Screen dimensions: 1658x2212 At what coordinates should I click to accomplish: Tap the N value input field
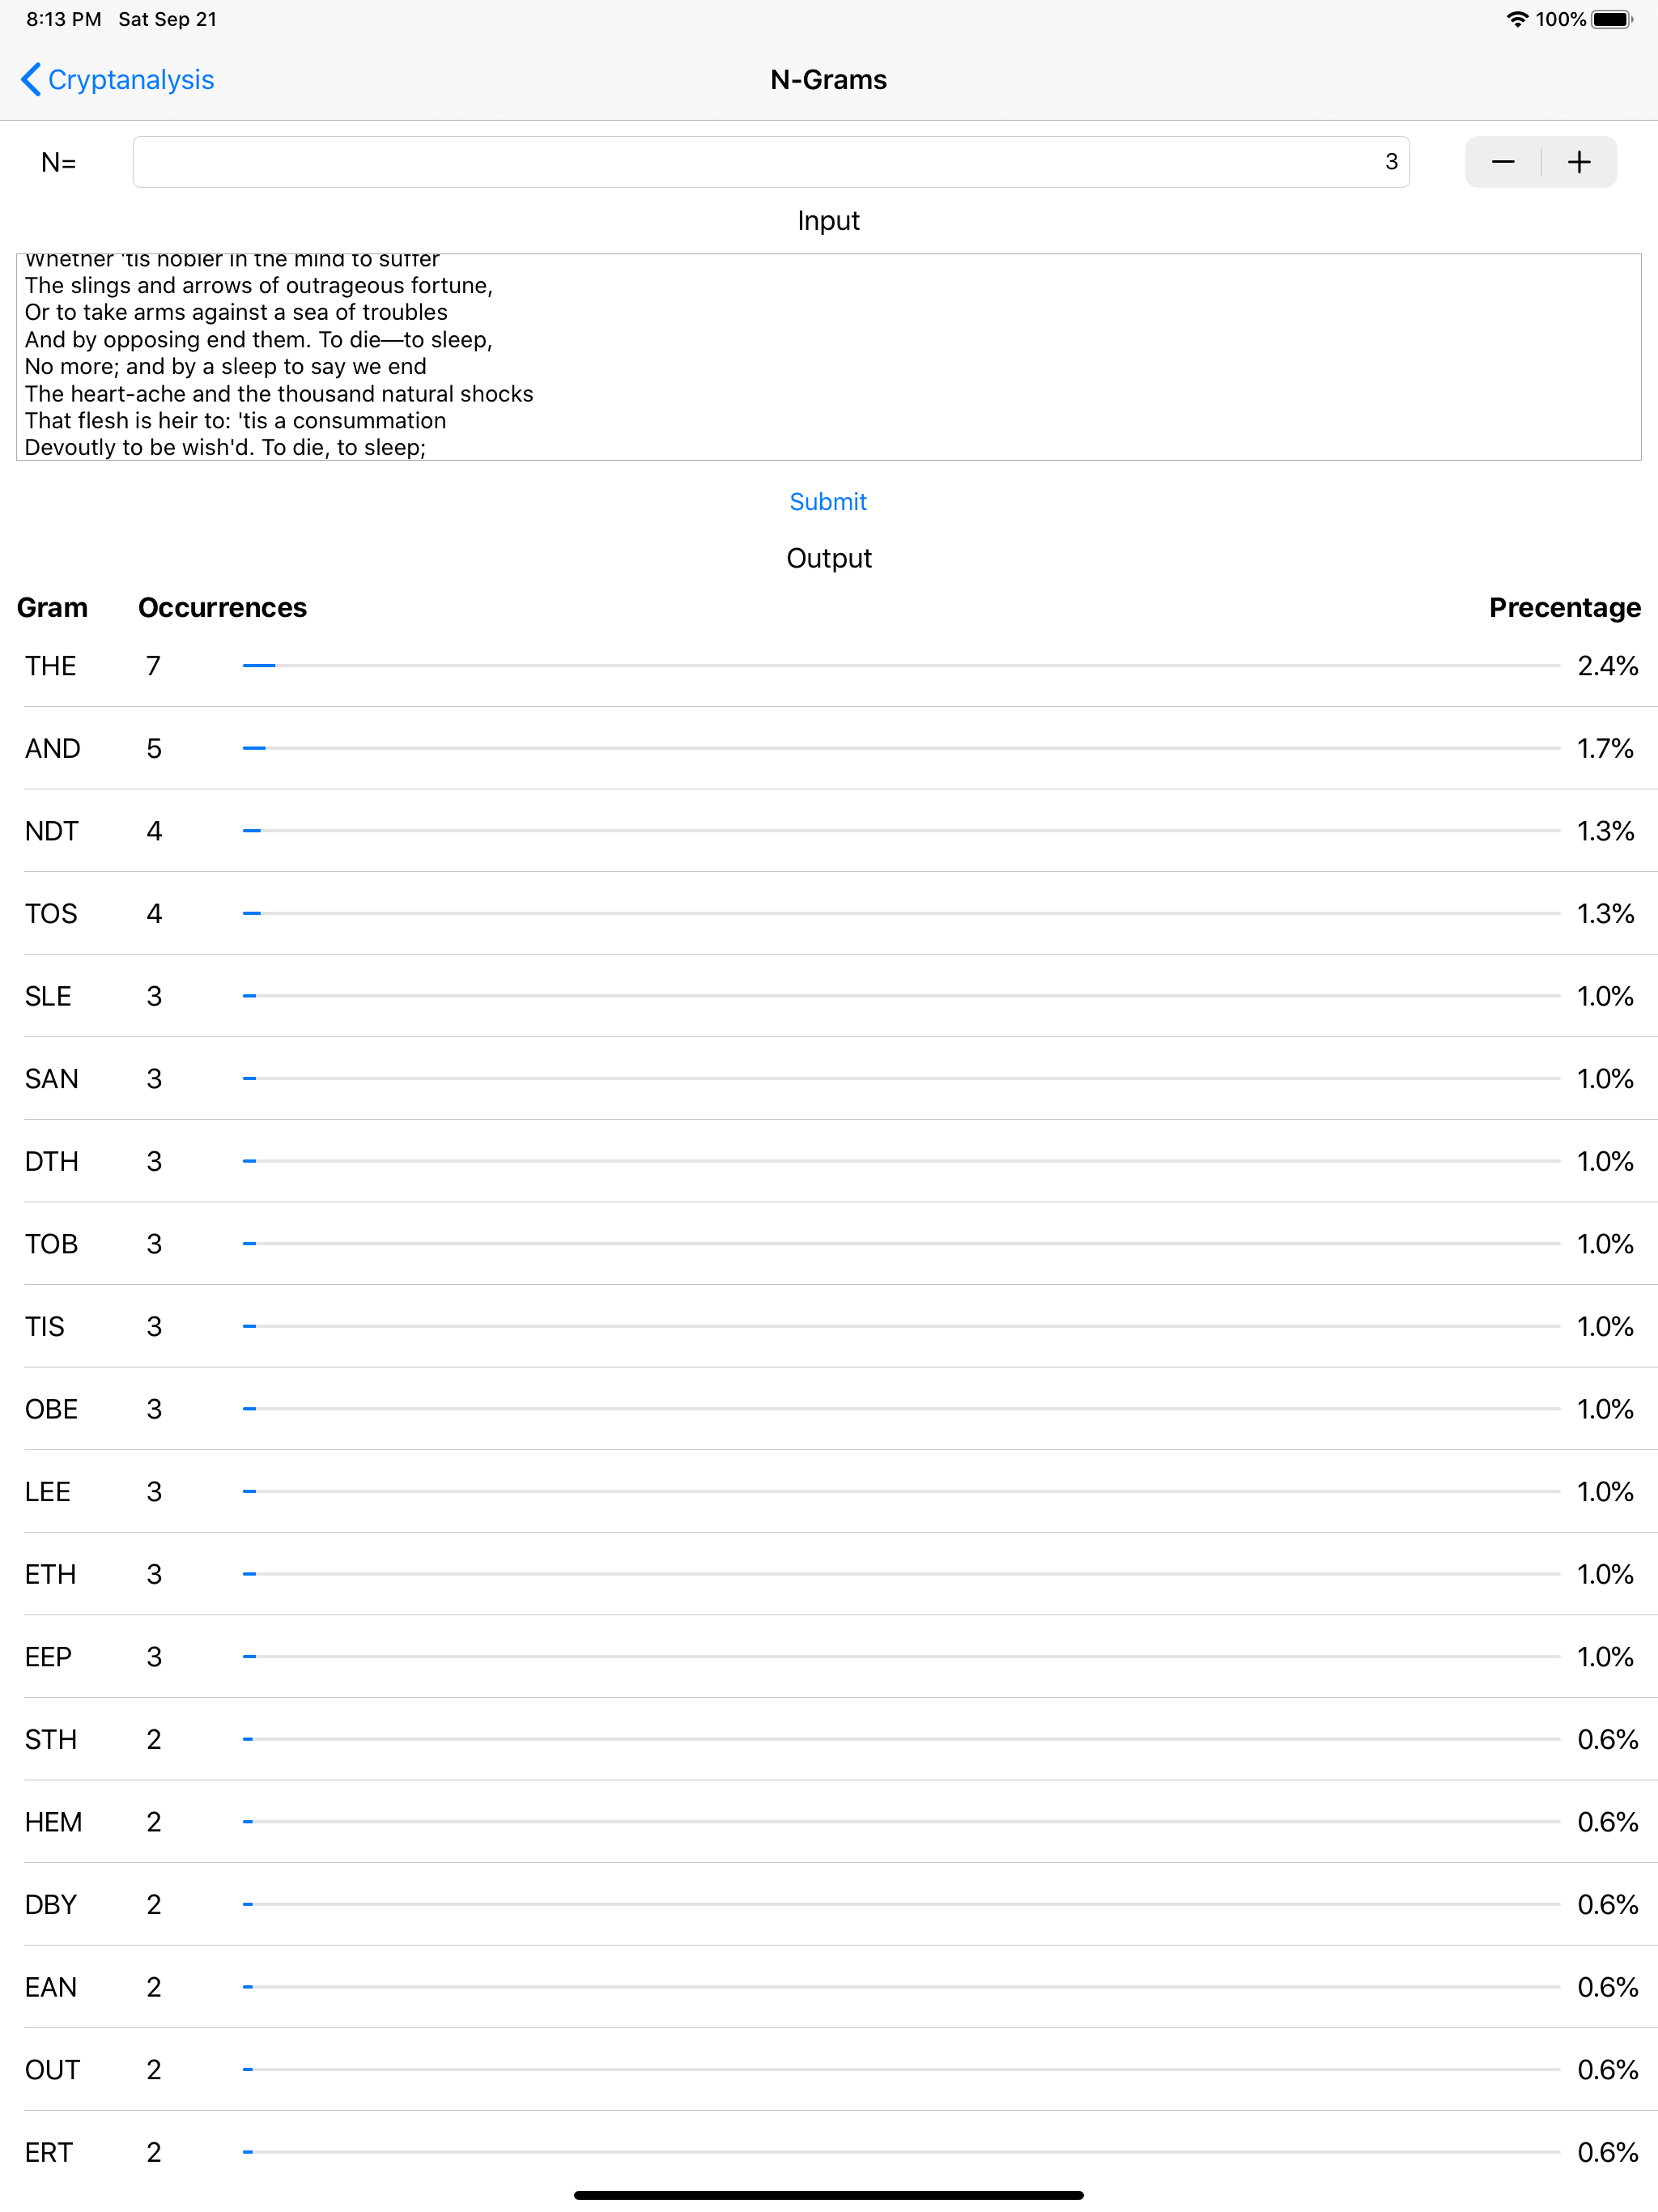tap(771, 162)
